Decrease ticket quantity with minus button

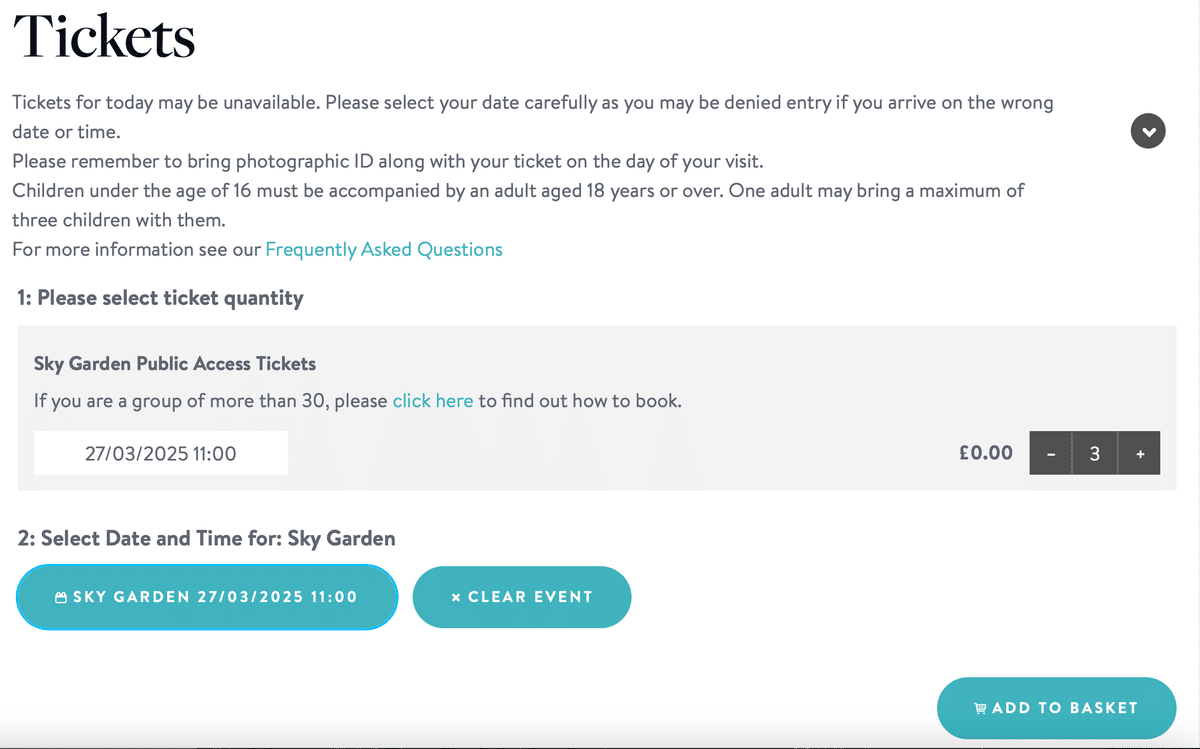pos(1051,454)
